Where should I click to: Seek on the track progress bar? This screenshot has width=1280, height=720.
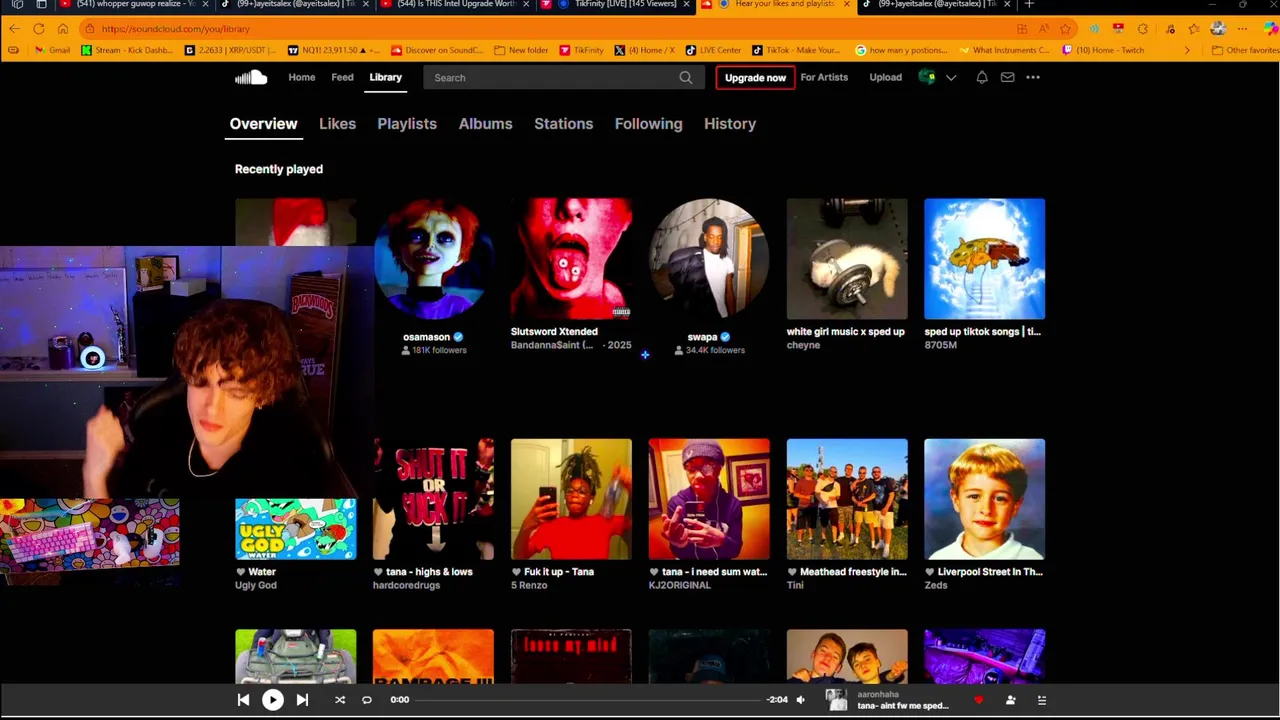click(x=589, y=700)
